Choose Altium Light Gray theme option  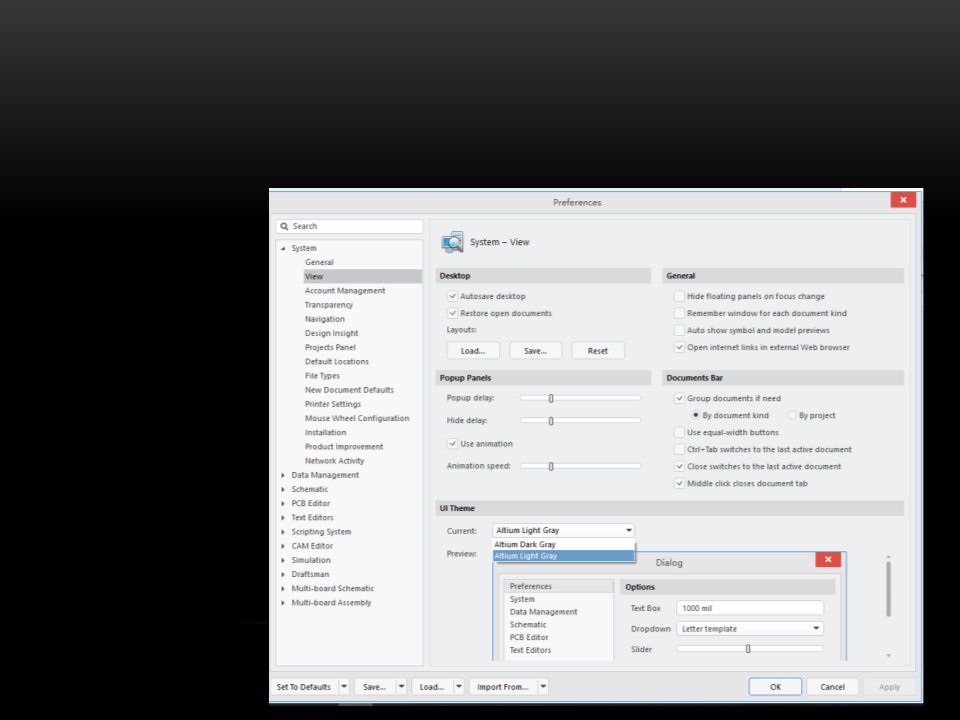563,556
